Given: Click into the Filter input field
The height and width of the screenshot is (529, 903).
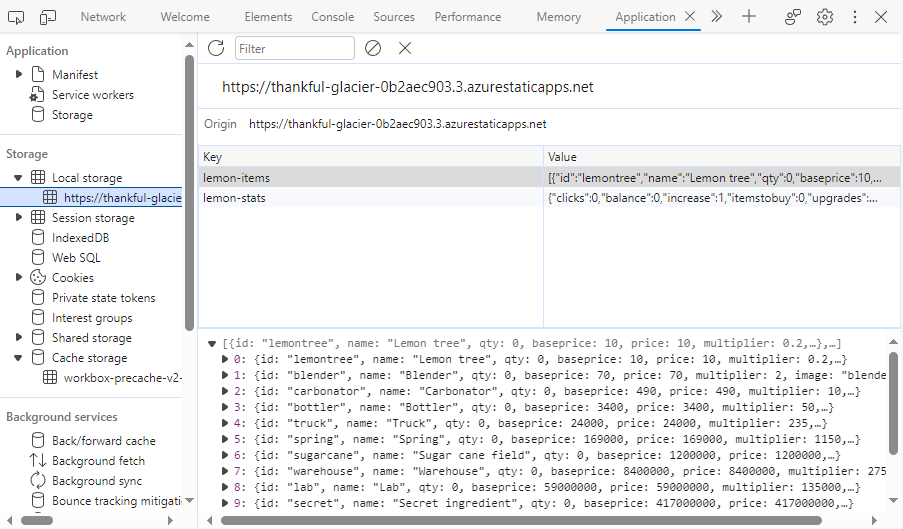Looking at the screenshot, I should 294,48.
